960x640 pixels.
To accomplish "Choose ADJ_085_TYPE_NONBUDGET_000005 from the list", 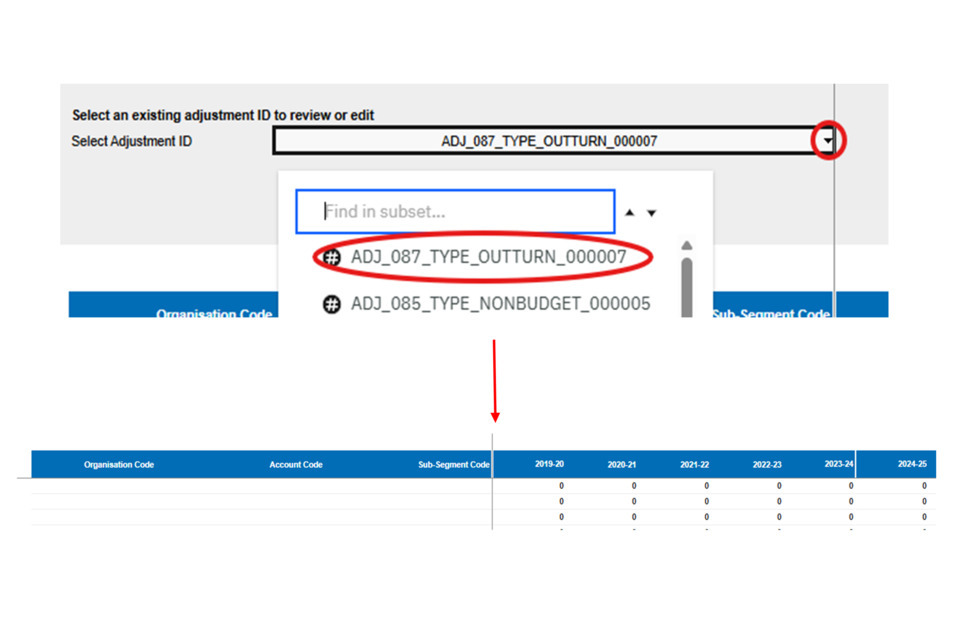I will (x=500, y=303).
